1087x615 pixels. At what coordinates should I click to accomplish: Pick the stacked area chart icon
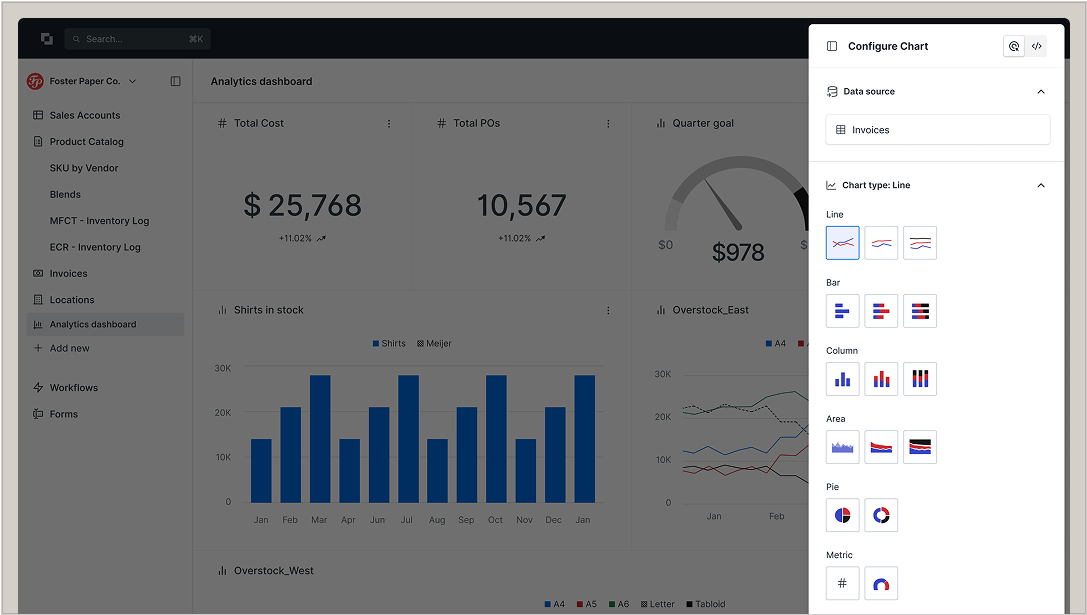881,447
